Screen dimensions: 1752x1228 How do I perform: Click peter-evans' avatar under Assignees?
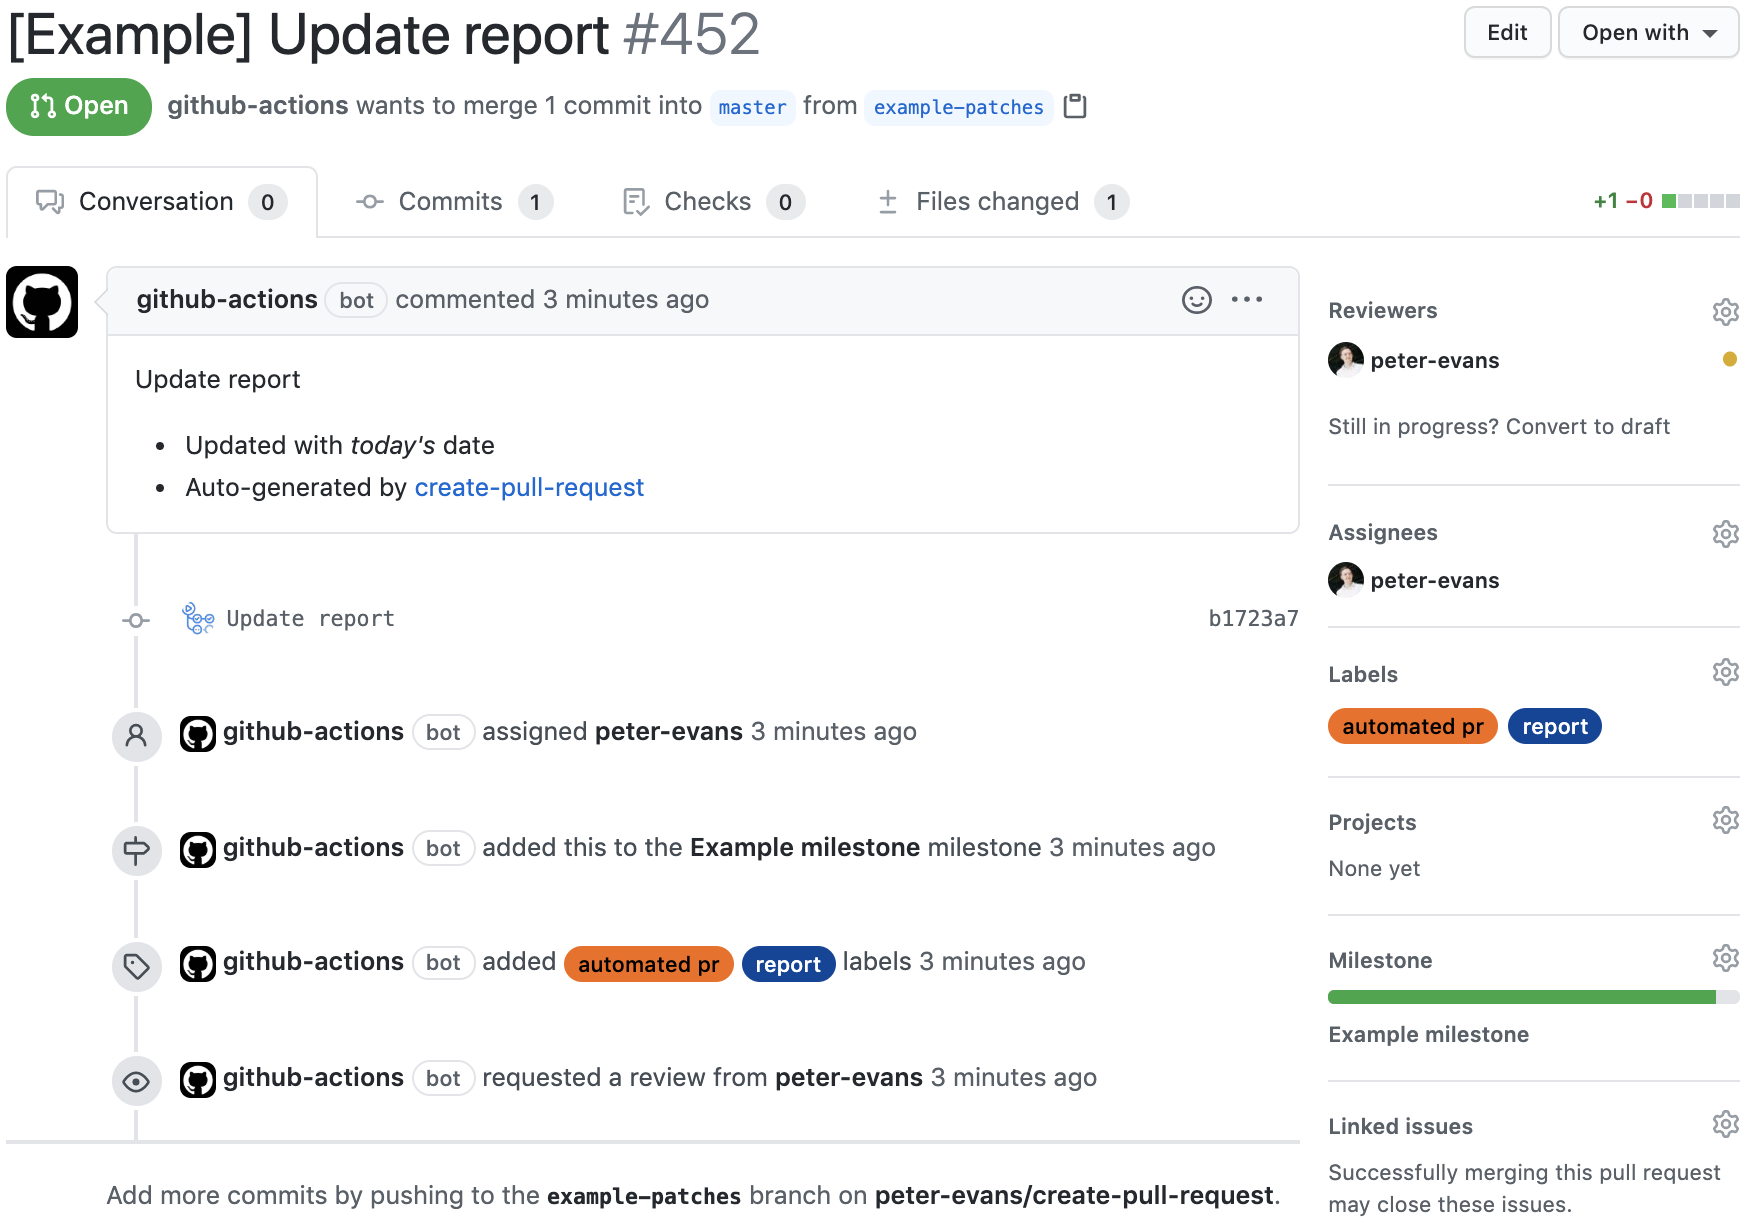pos(1346,580)
